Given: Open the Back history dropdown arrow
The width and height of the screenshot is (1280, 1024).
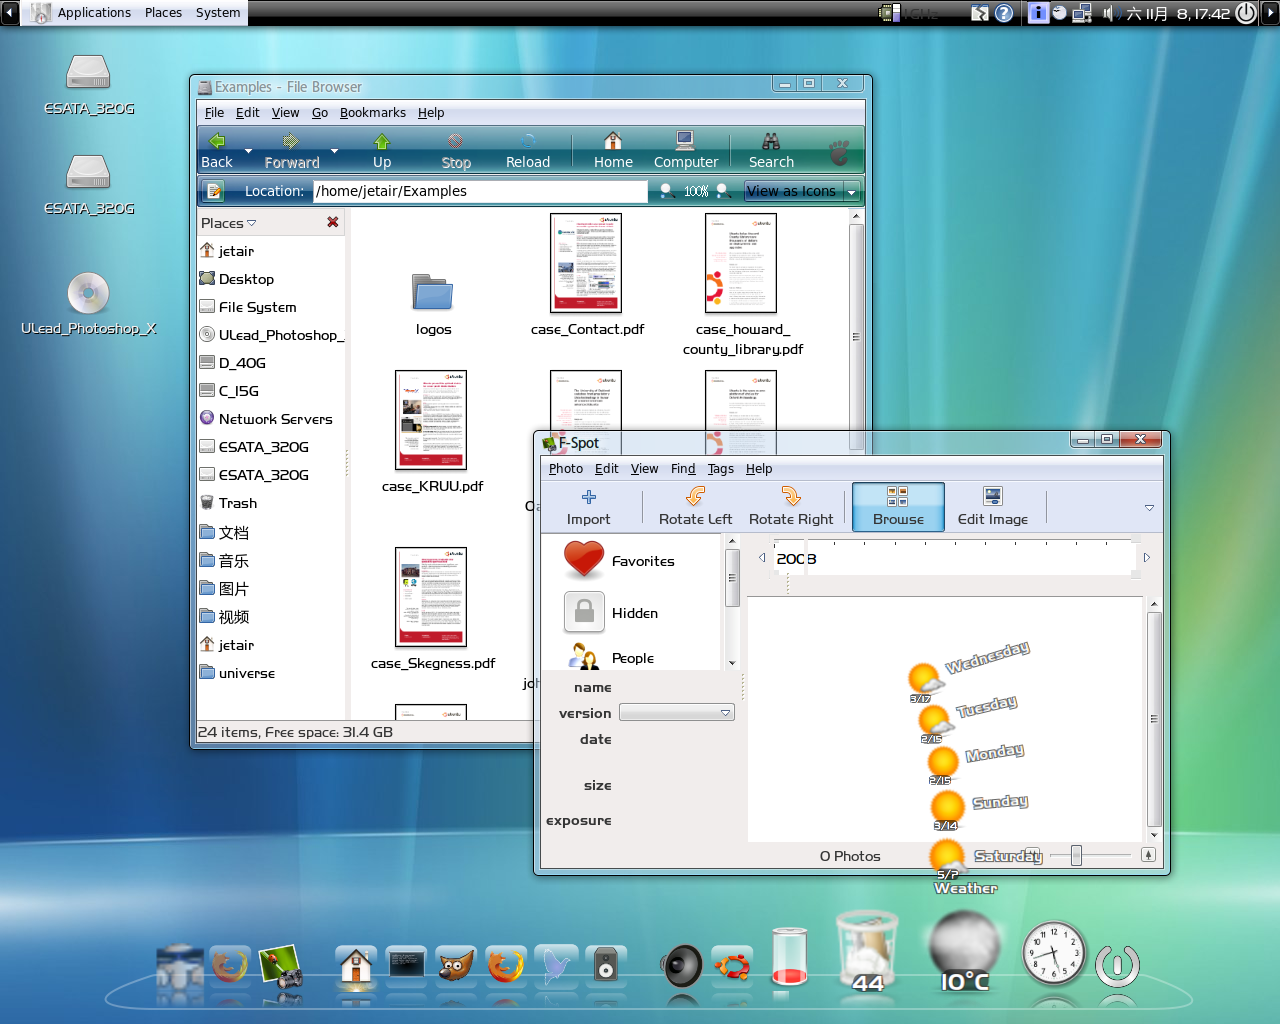Looking at the screenshot, I should pos(248,152).
